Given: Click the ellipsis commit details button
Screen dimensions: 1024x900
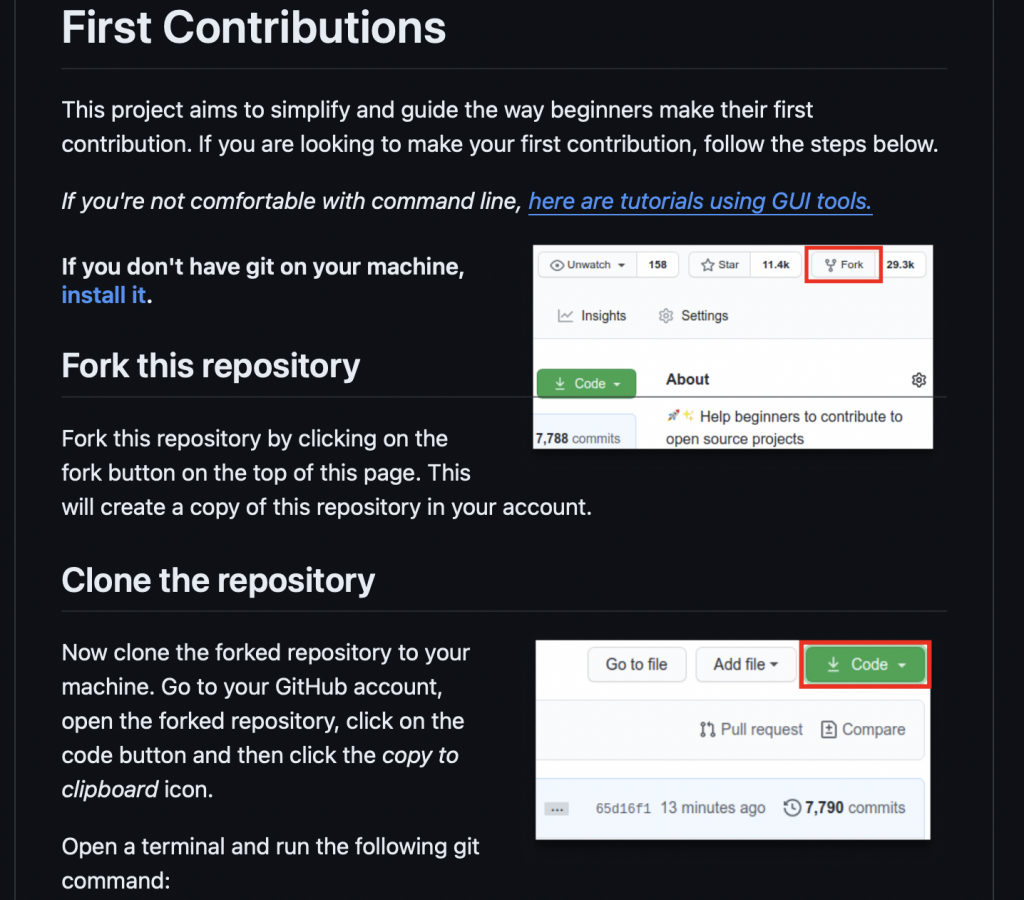Looking at the screenshot, I should pyautogui.click(x=556, y=809).
